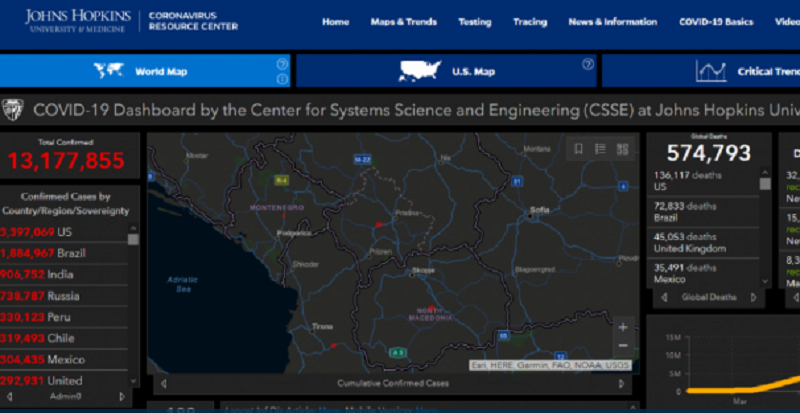Go to previous Global Deaths list page
This screenshot has width=800, height=413.
pyautogui.click(x=661, y=297)
